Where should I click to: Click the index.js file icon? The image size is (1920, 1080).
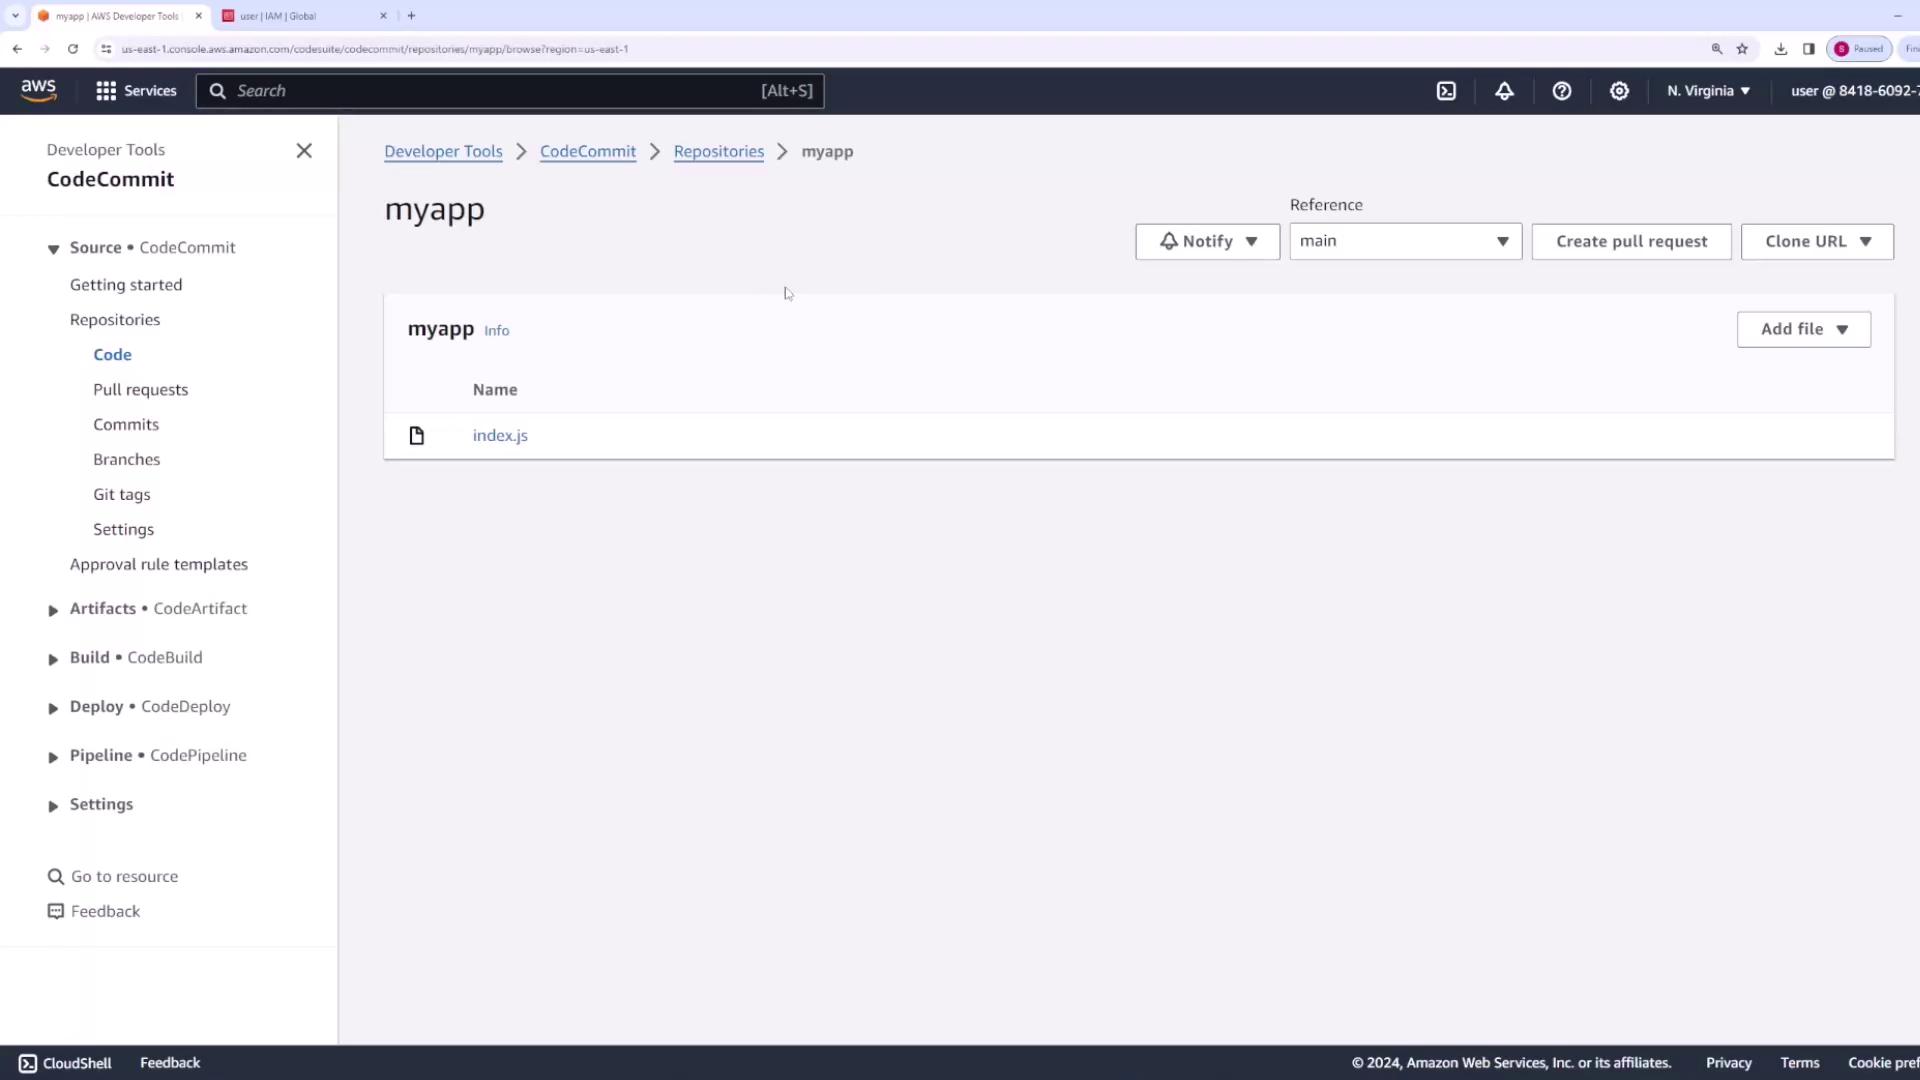[x=417, y=436]
